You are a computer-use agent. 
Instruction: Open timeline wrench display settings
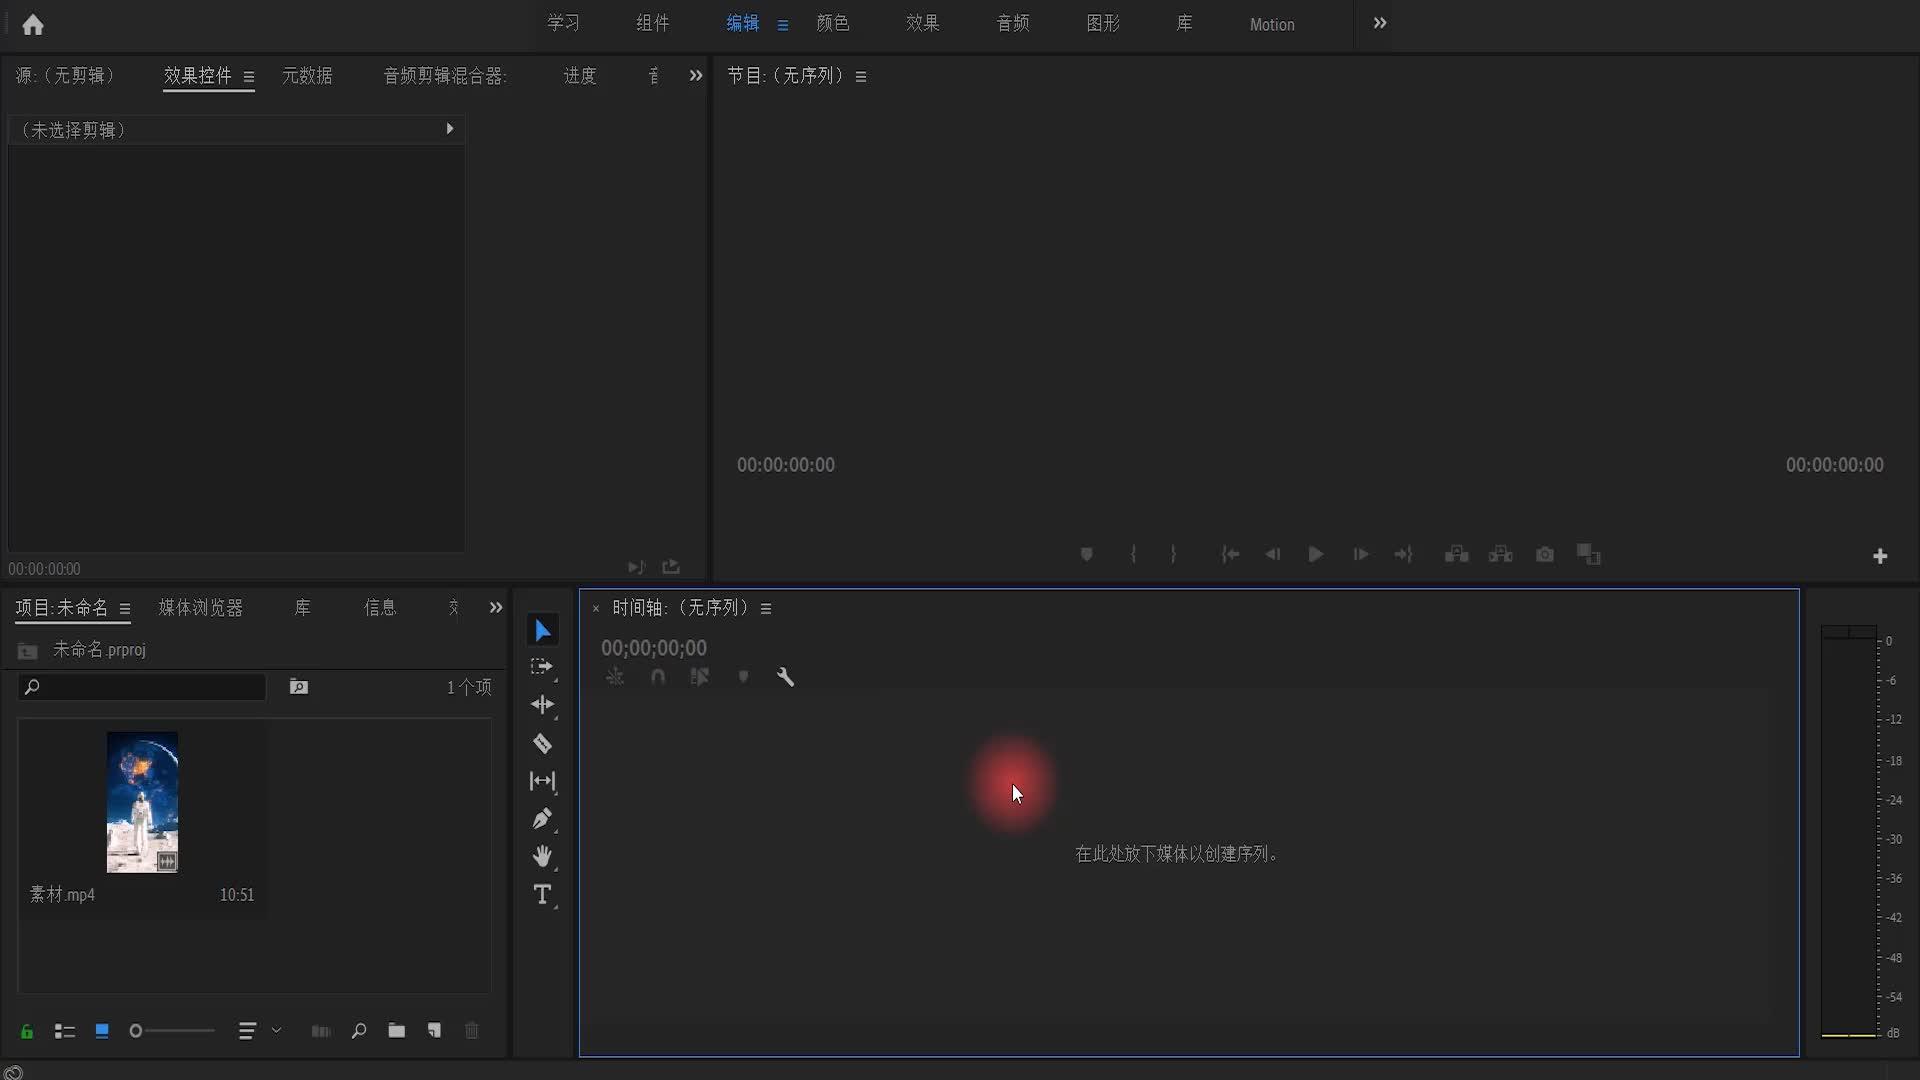(786, 677)
